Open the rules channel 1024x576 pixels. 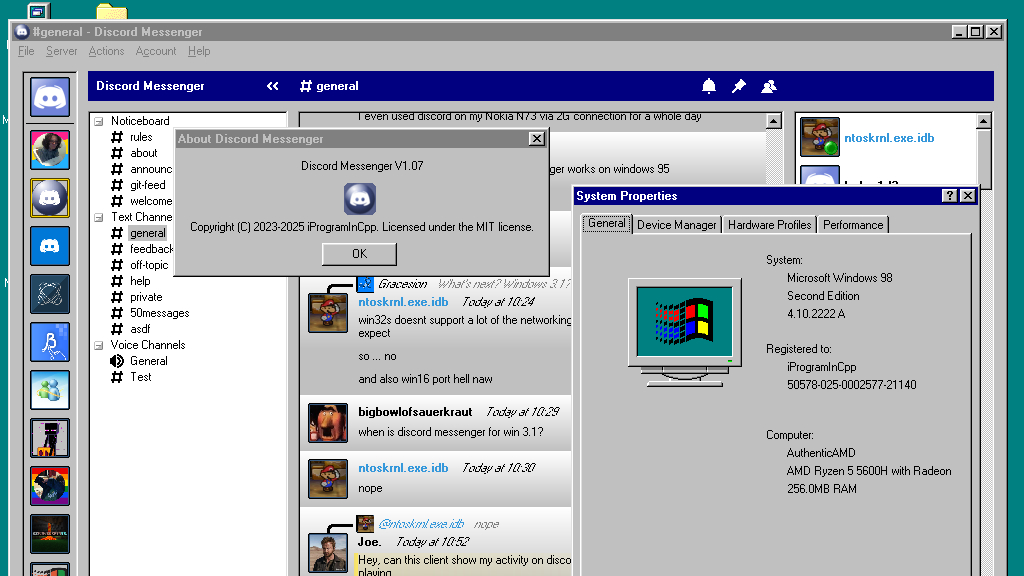tap(140, 137)
